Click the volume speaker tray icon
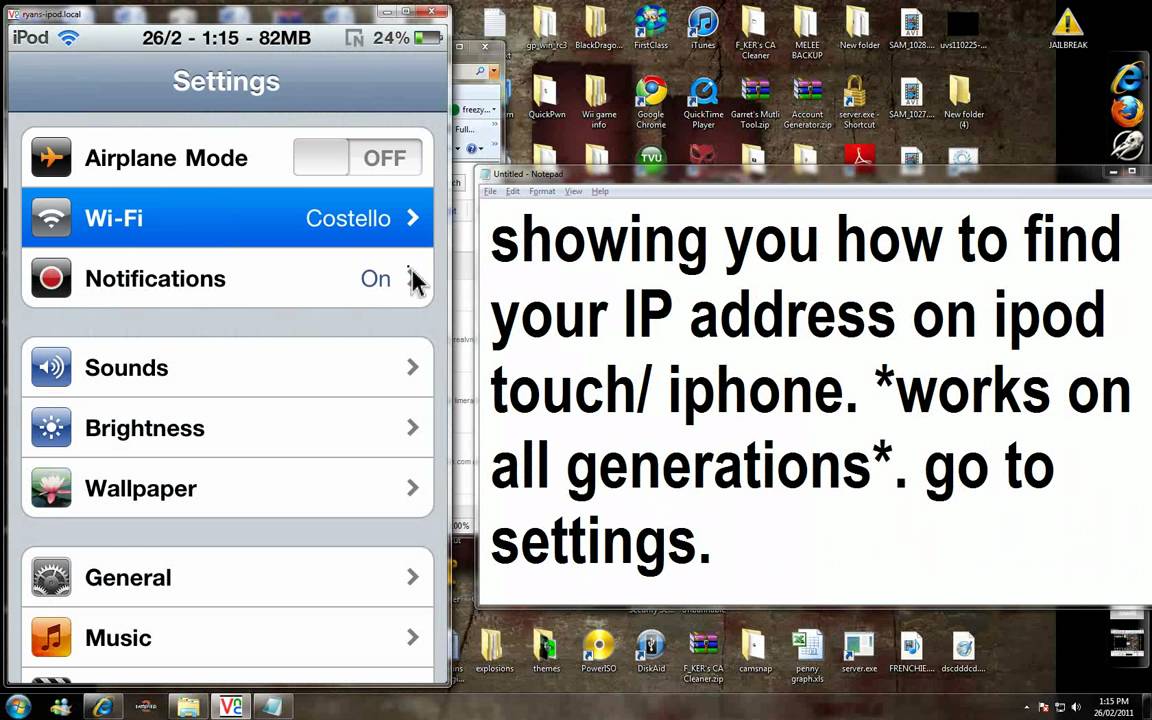The image size is (1152, 720). pos(1076,708)
